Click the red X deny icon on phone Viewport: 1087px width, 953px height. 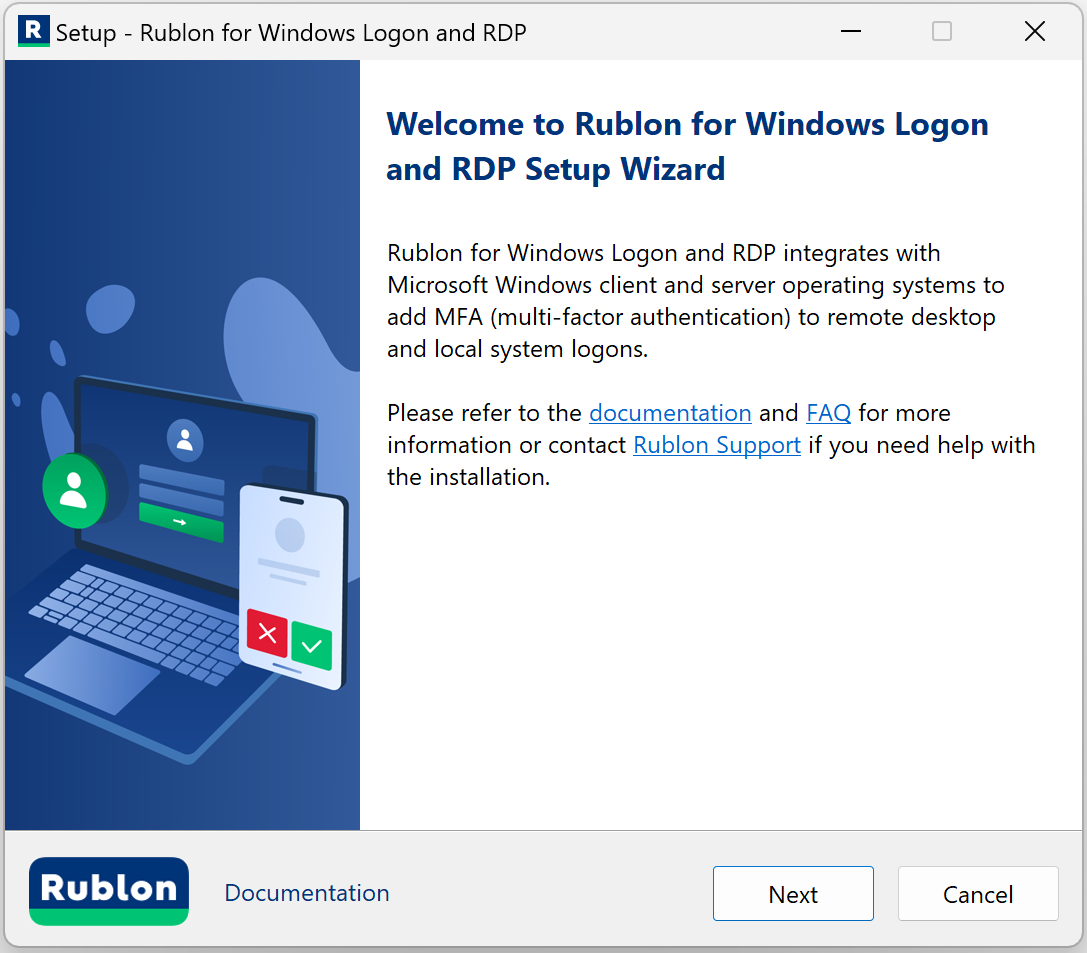267,633
